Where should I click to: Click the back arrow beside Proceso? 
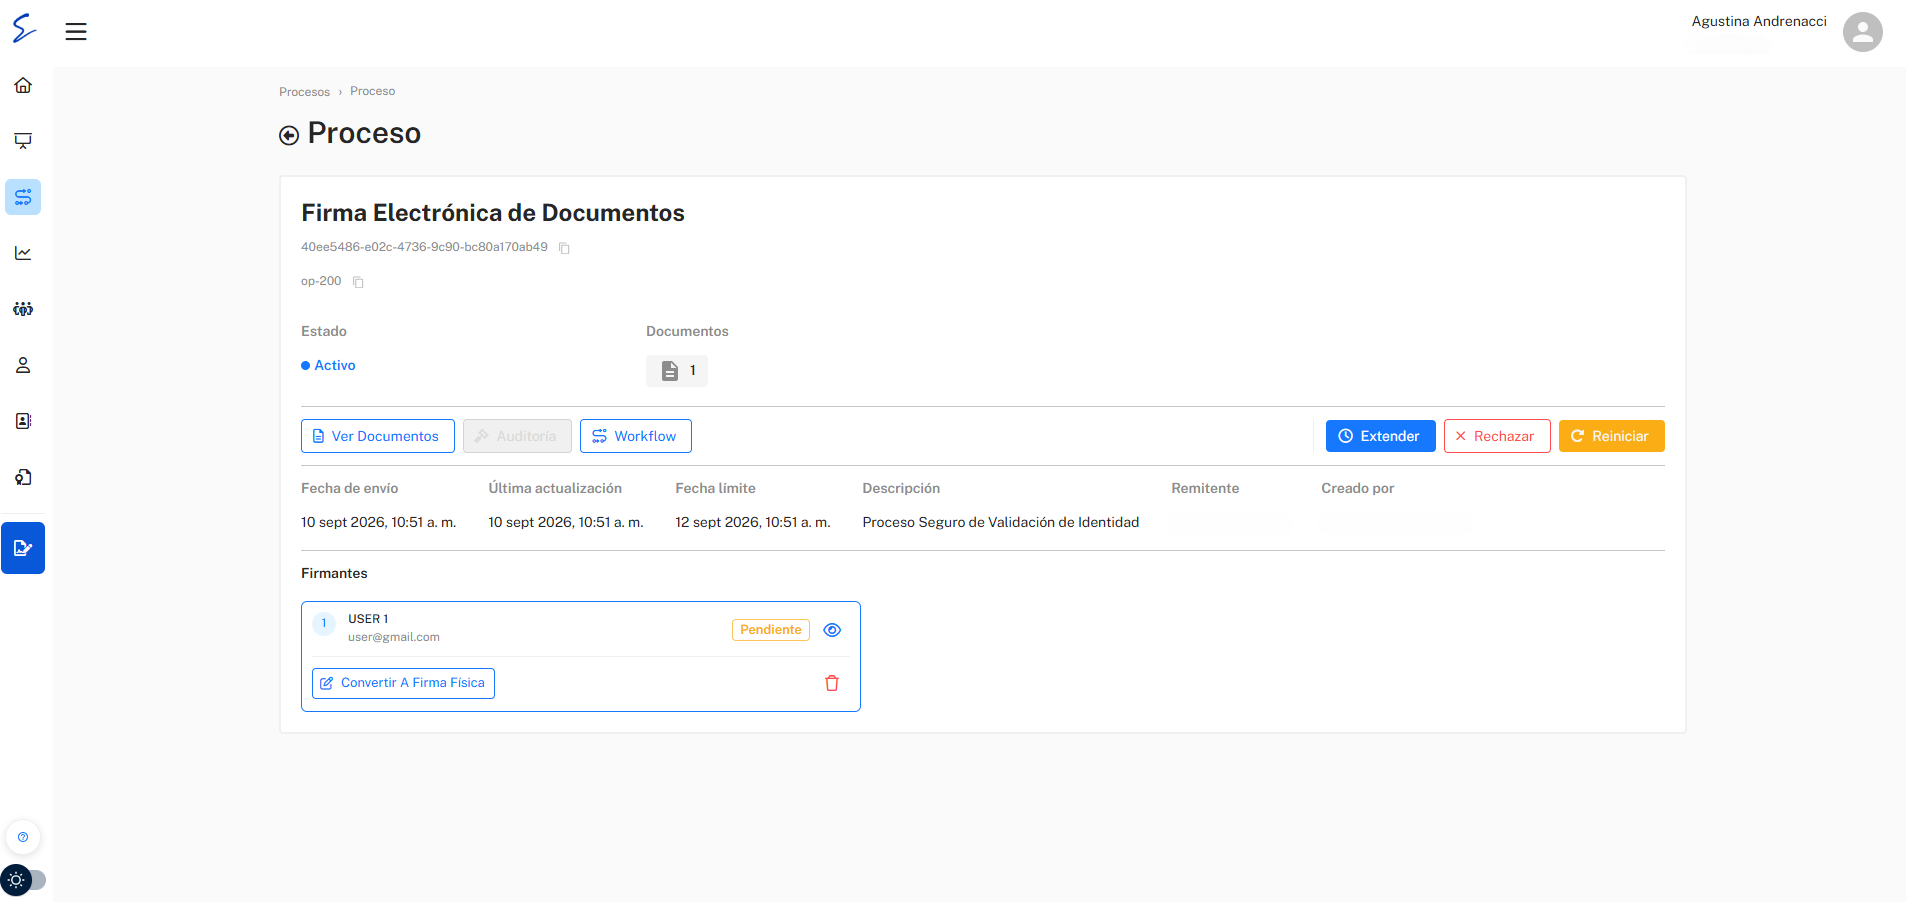289,135
